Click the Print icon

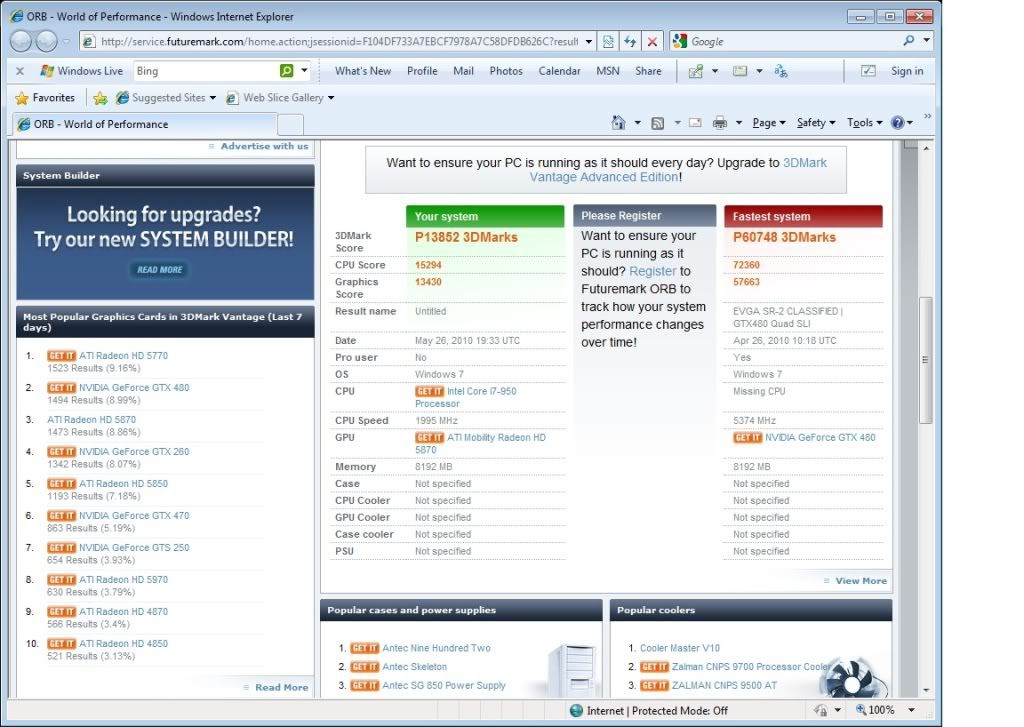[x=720, y=122]
